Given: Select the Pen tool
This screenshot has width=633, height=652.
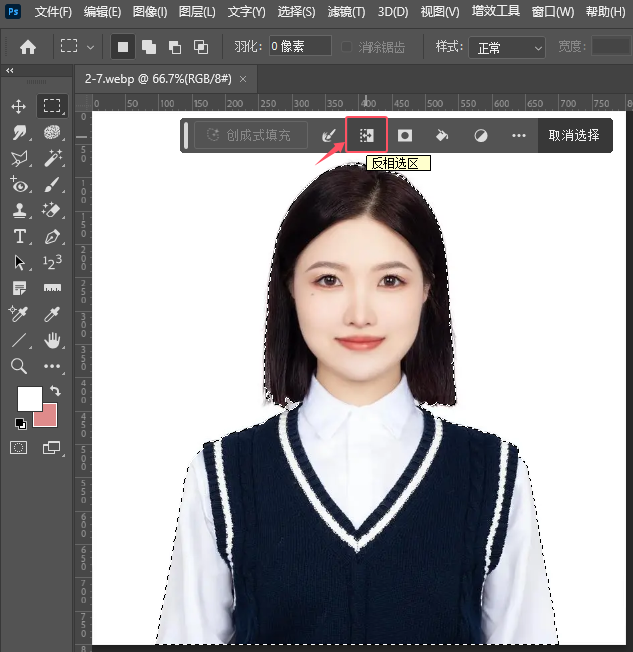Looking at the screenshot, I should [52, 237].
